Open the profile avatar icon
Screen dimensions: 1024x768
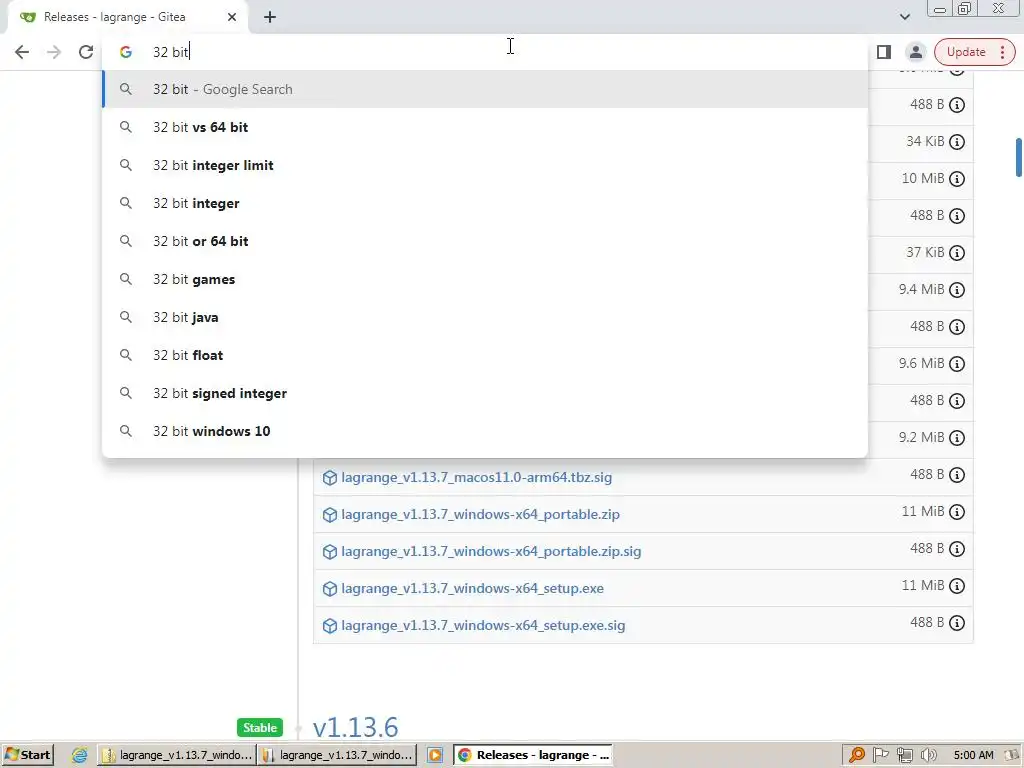(x=916, y=52)
